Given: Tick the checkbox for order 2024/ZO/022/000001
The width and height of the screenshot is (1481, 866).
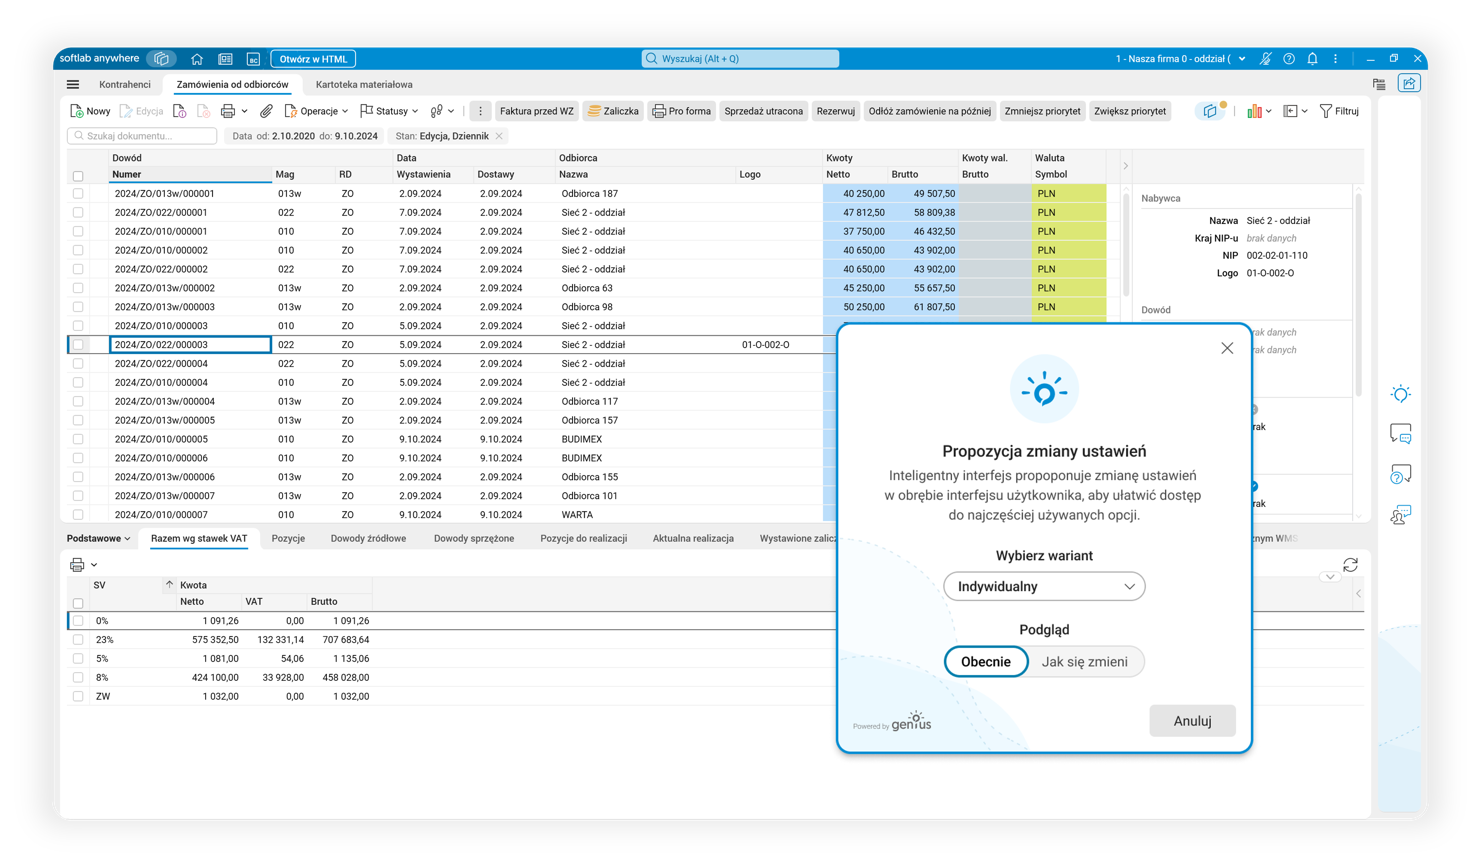Looking at the screenshot, I should (78, 213).
